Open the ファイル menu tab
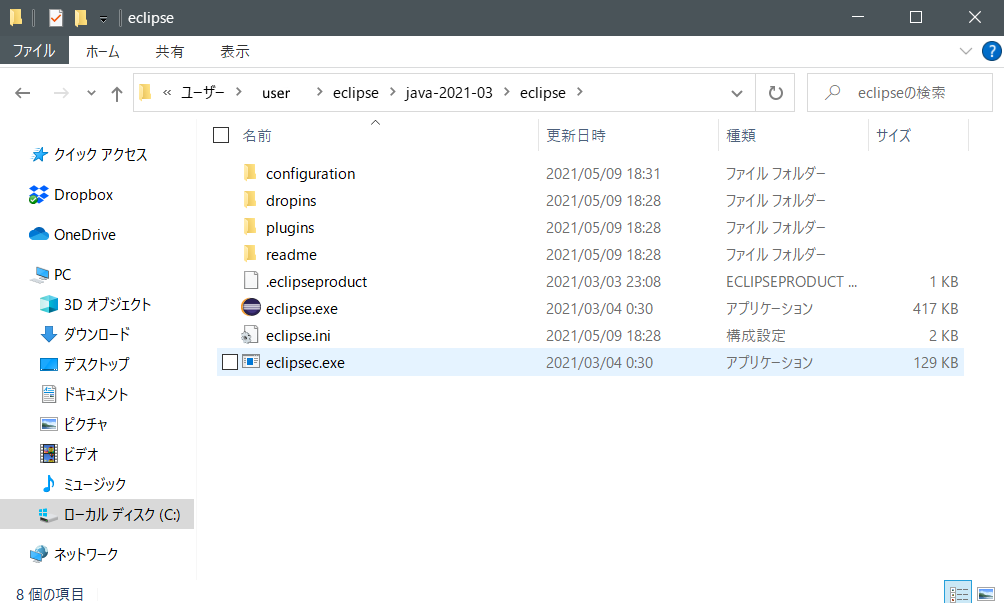This screenshot has width=1004, height=603. [34, 51]
